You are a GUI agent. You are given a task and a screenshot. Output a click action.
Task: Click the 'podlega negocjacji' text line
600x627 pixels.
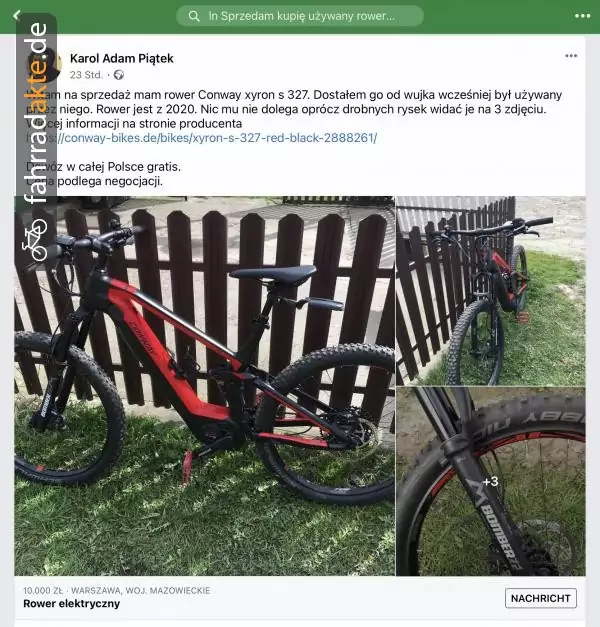(95, 181)
